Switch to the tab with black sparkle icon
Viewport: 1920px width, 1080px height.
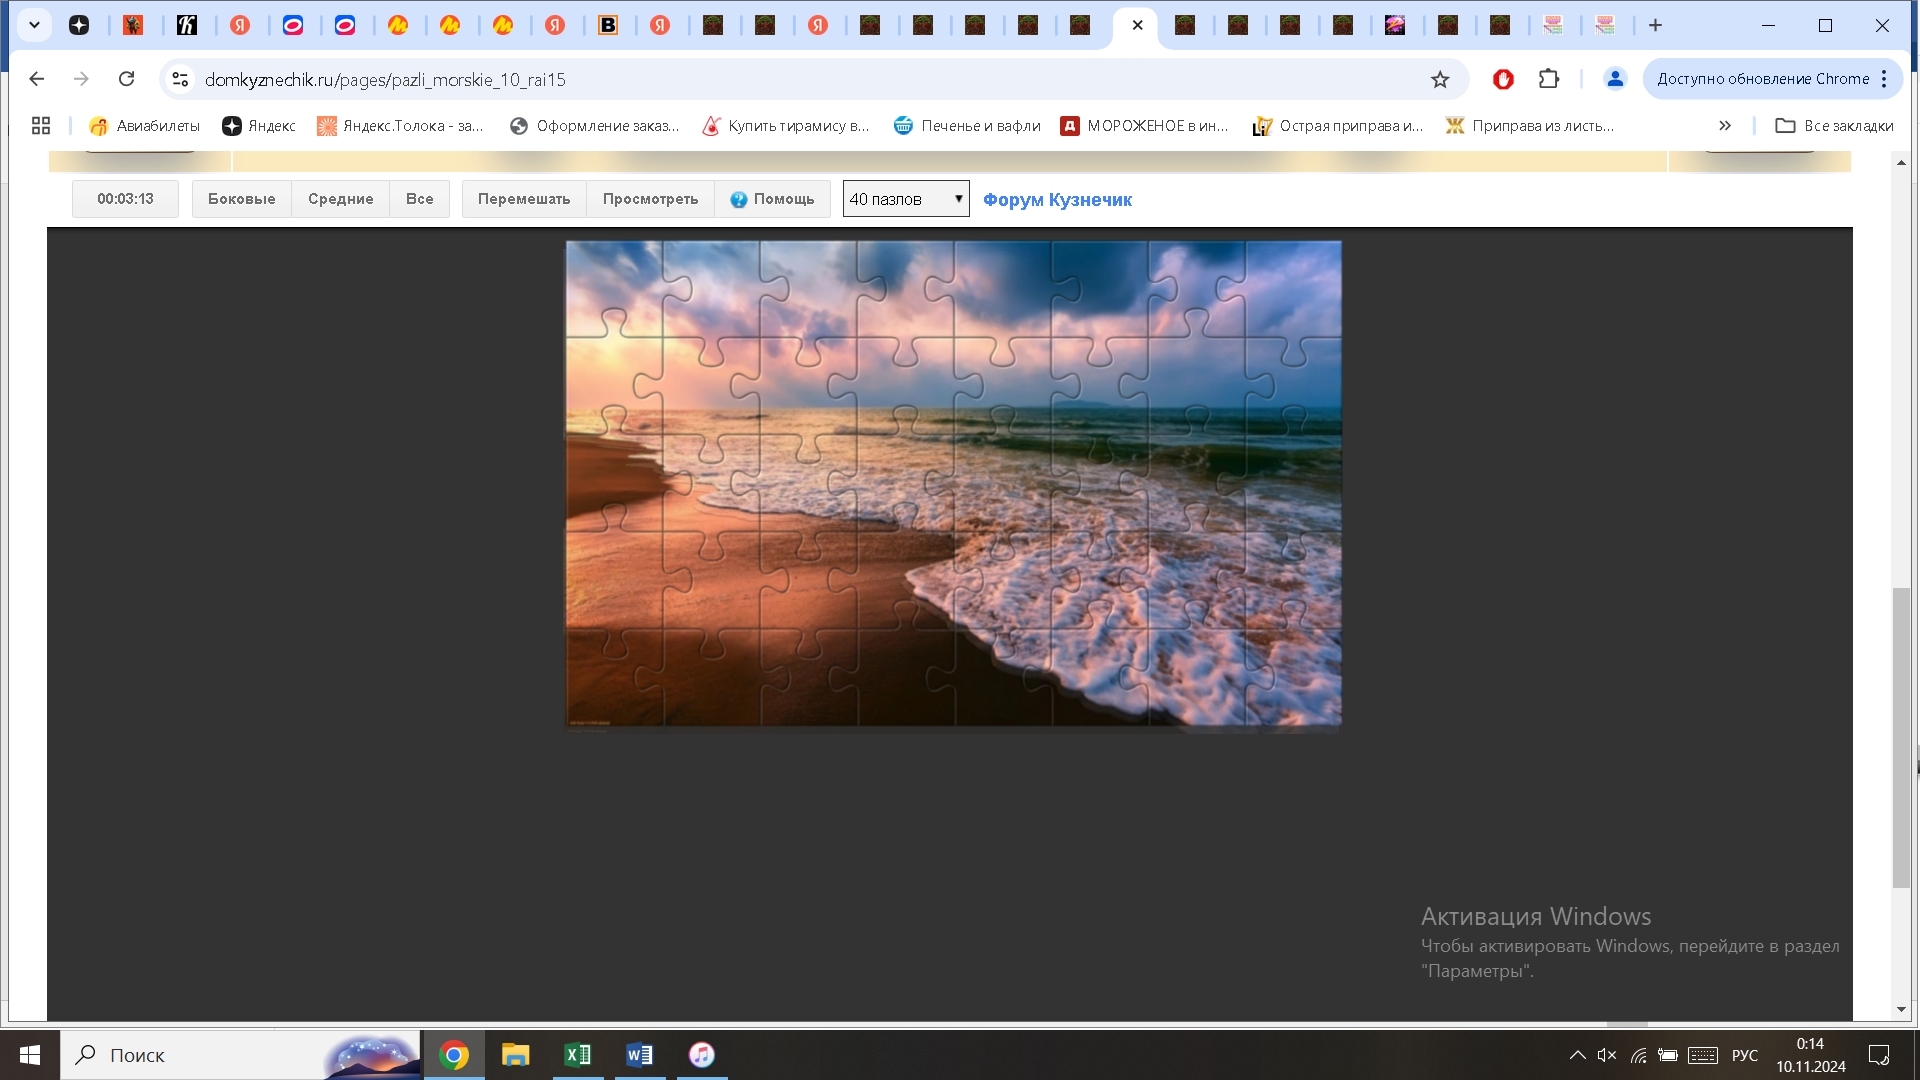point(79,25)
